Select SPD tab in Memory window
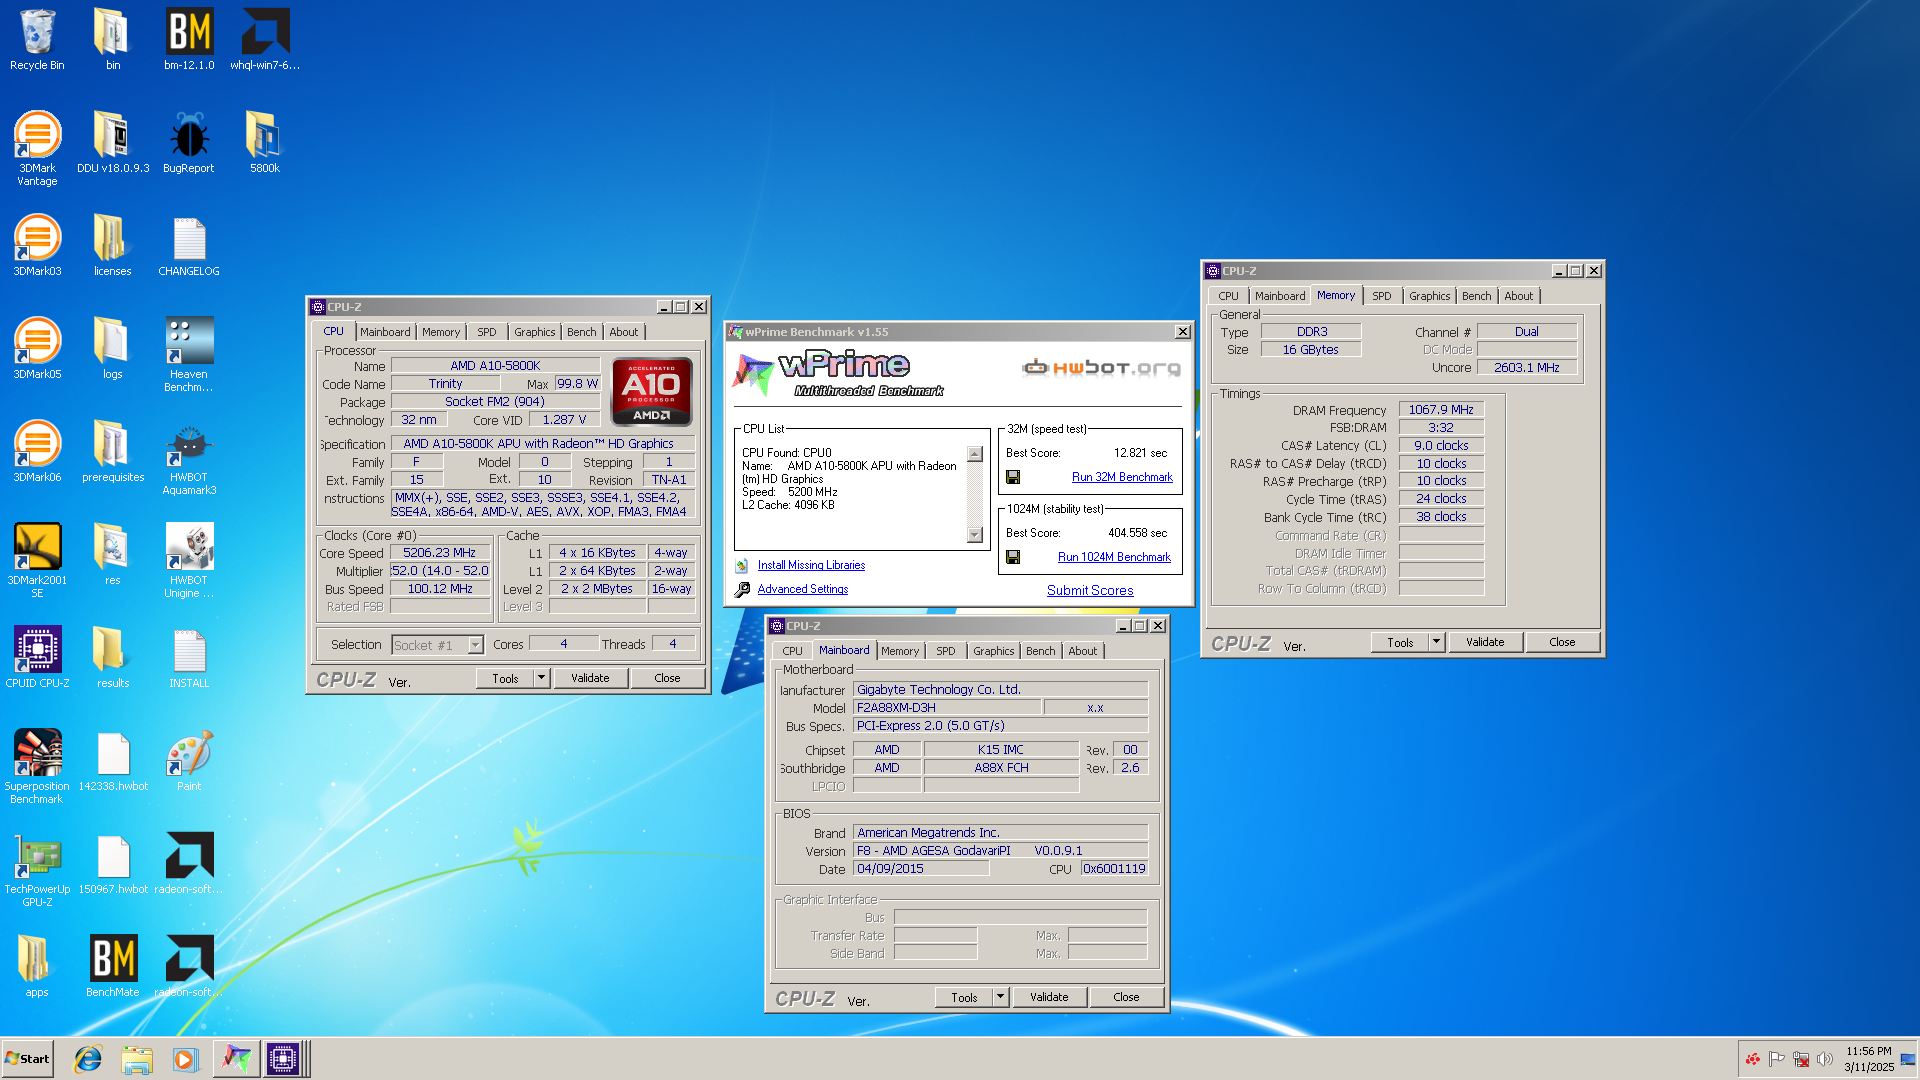The height and width of the screenshot is (1080, 1920). tap(1381, 296)
